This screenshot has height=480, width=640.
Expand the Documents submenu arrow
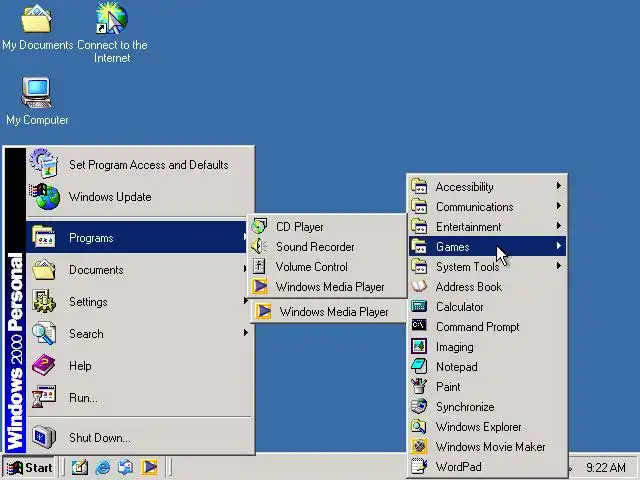[x=245, y=269]
